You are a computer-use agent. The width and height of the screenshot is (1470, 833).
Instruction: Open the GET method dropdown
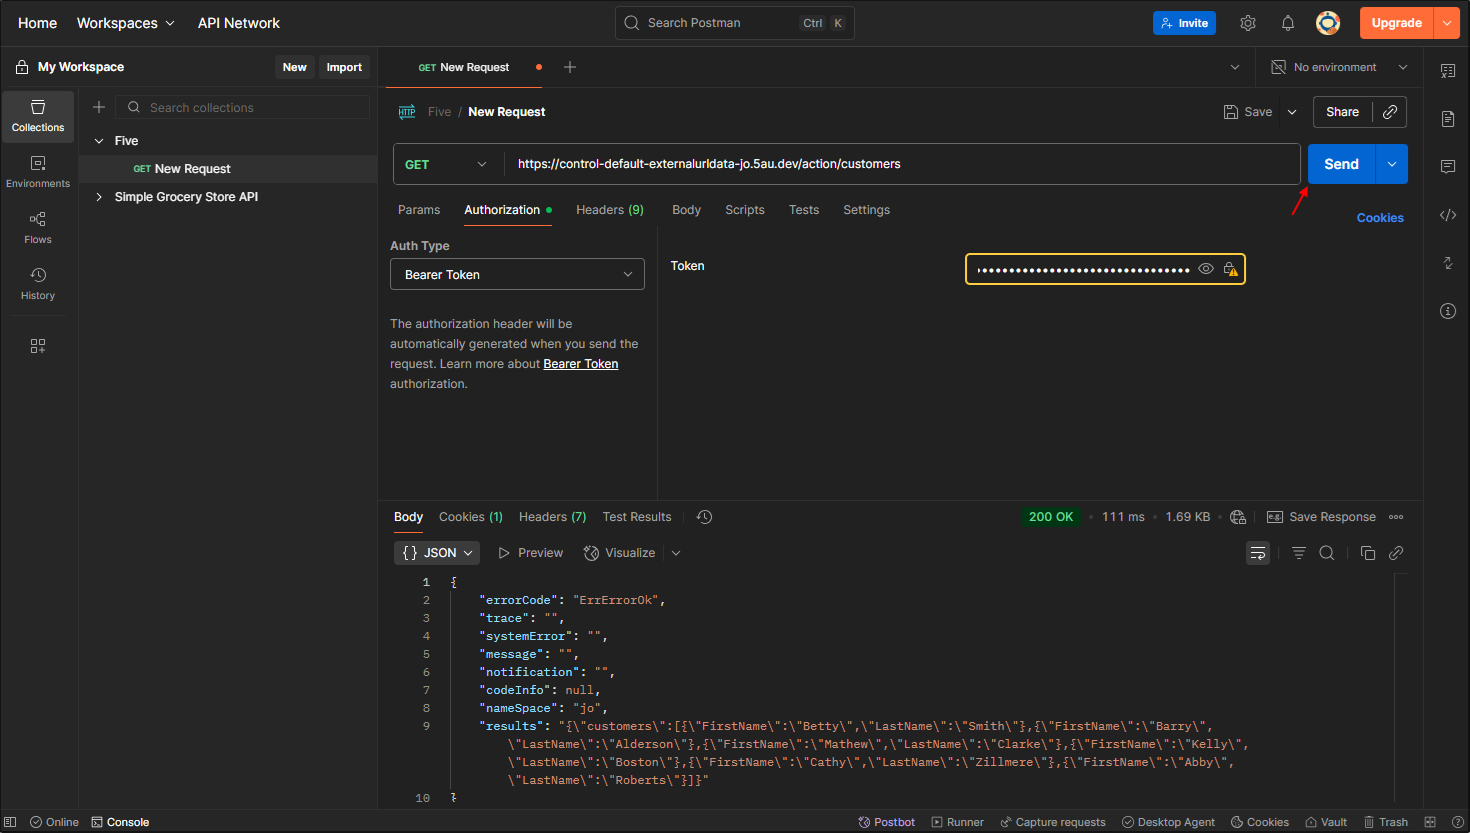tap(447, 165)
